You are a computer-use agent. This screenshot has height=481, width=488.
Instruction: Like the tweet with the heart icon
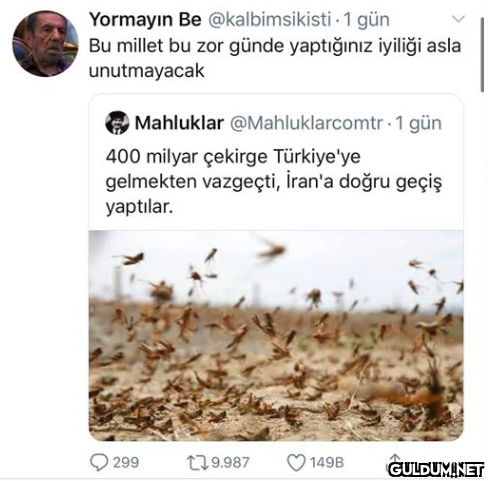(x=296, y=463)
